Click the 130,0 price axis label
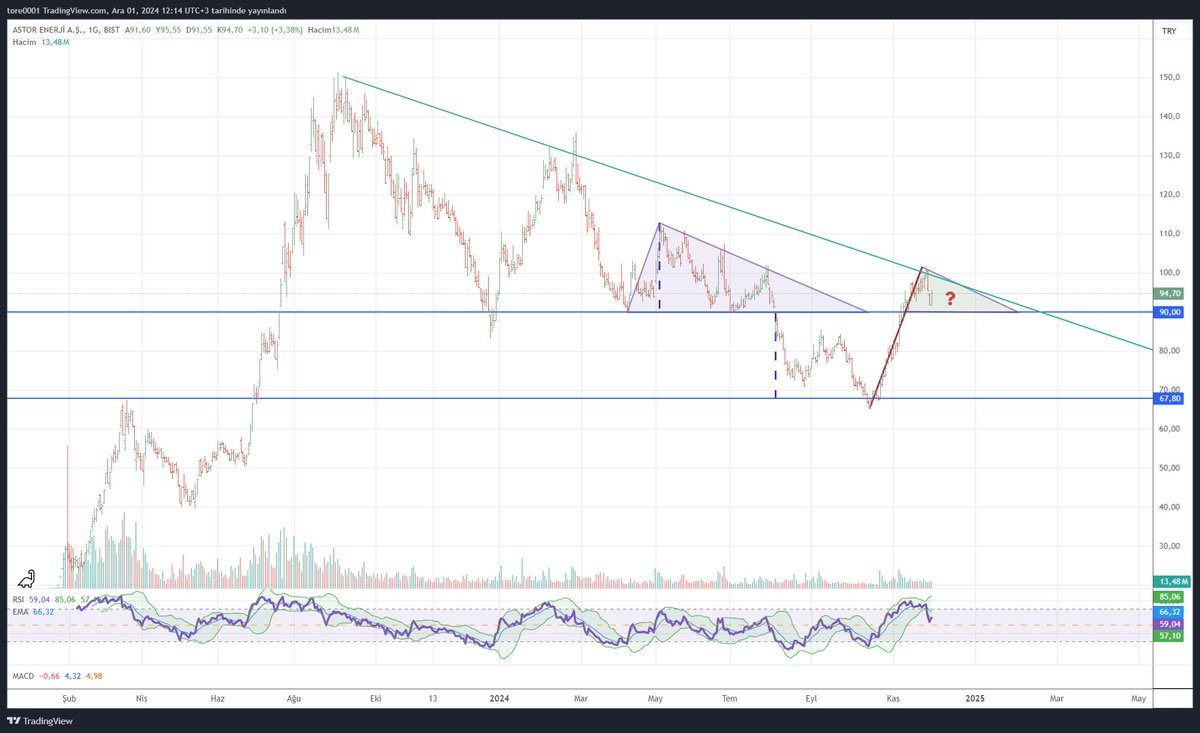 tap(1171, 155)
